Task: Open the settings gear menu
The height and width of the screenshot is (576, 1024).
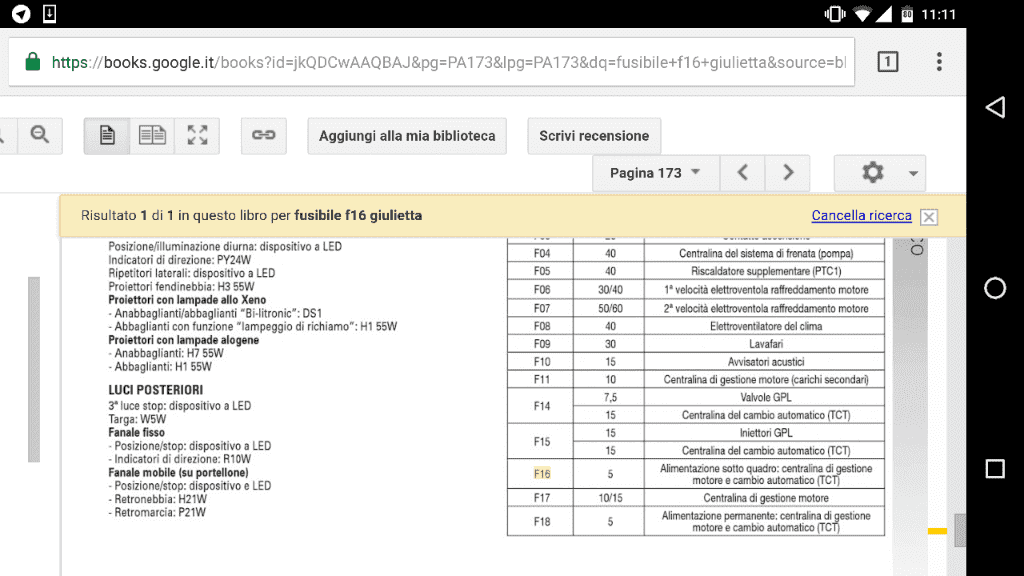Action: 880,173
